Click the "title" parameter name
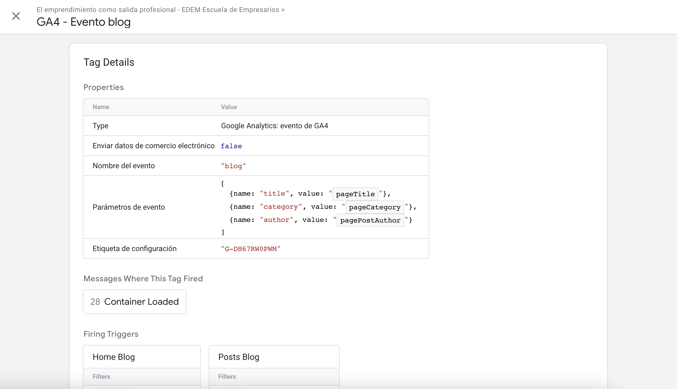Screen dimensions: 677x389 tap(274, 194)
